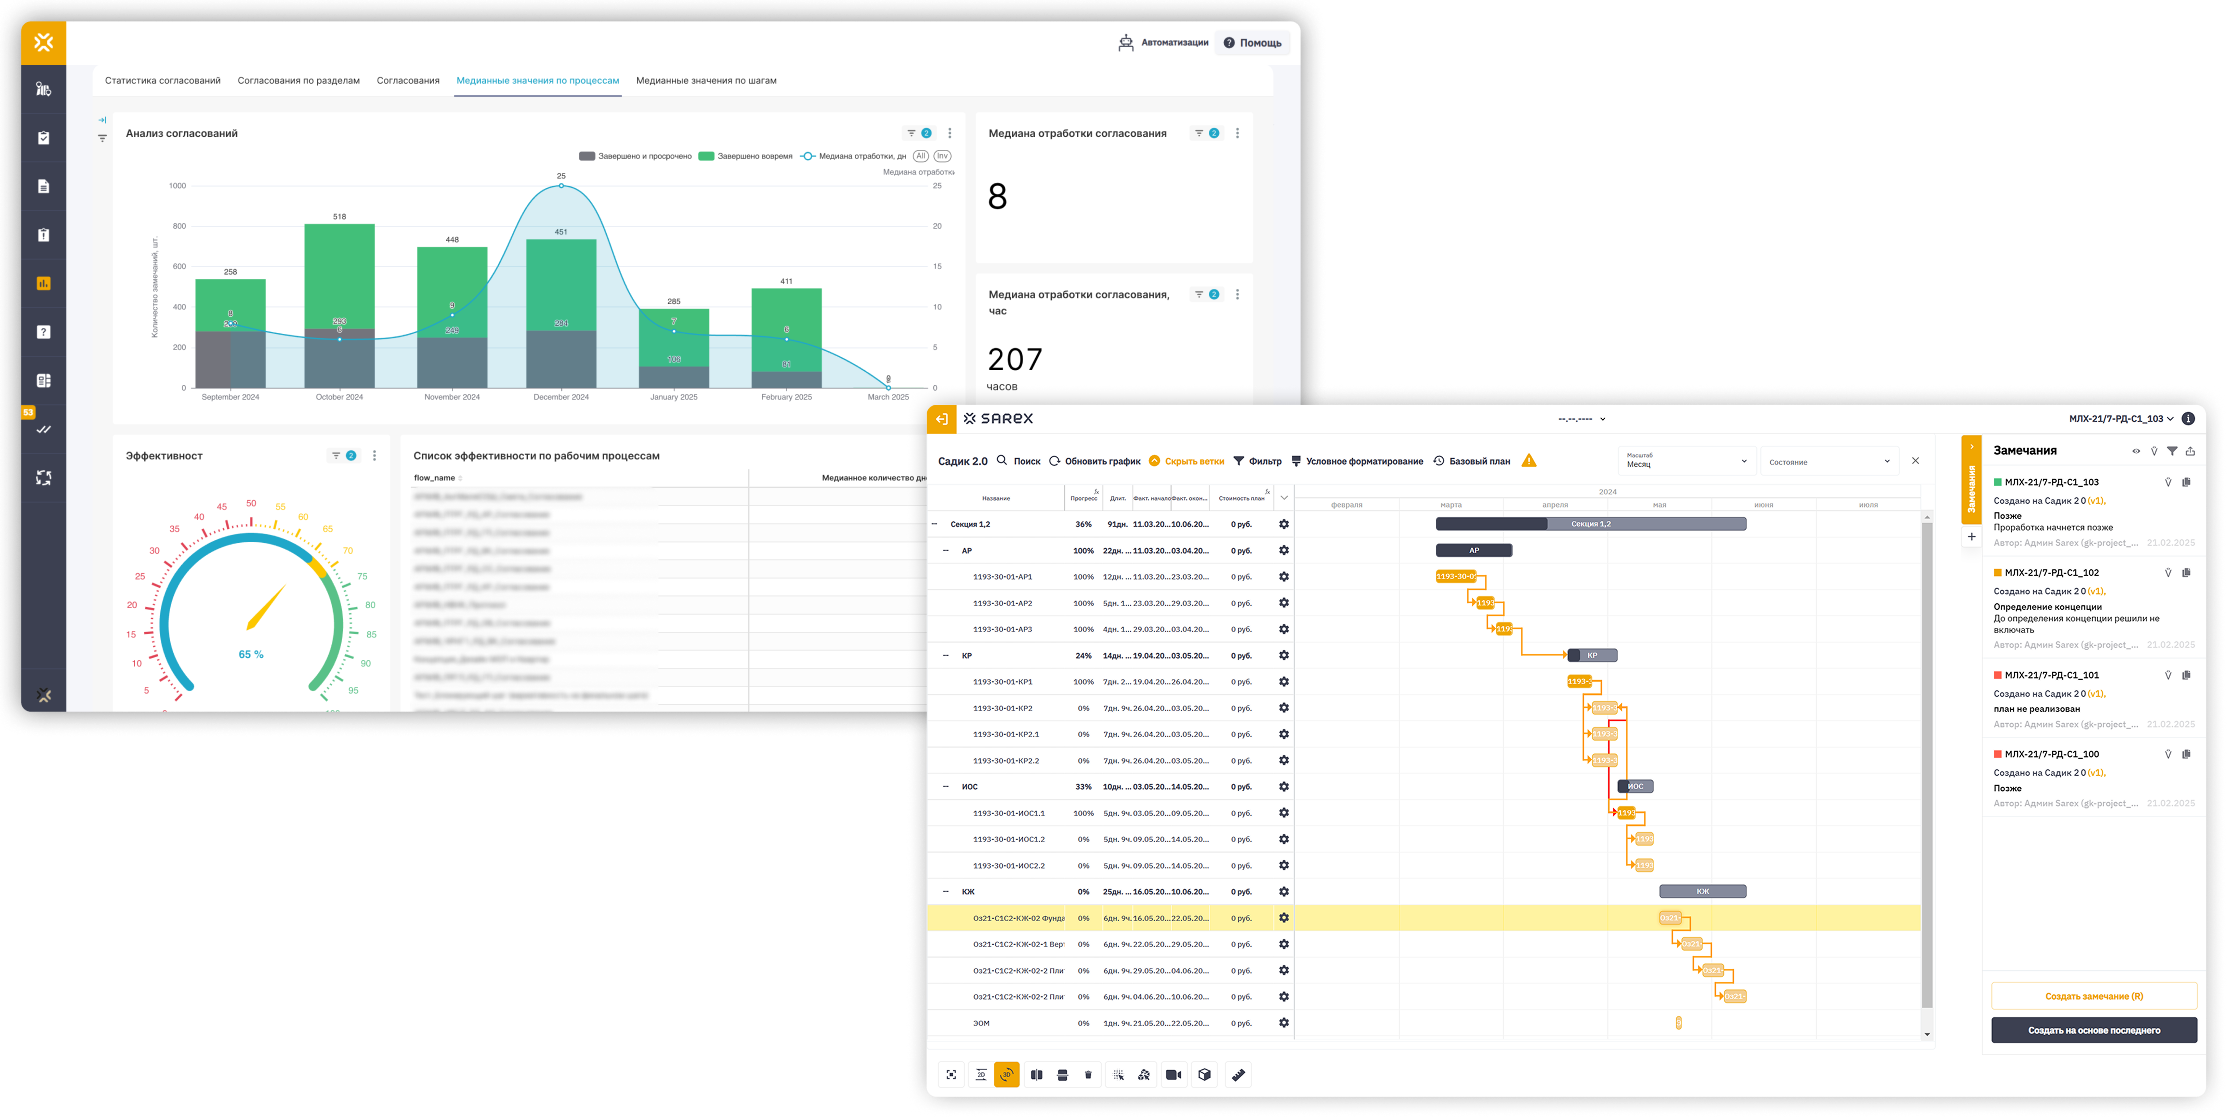Click the Помощь button
The height and width of the screenshot is (1118, 2228).
(1252, 43)
